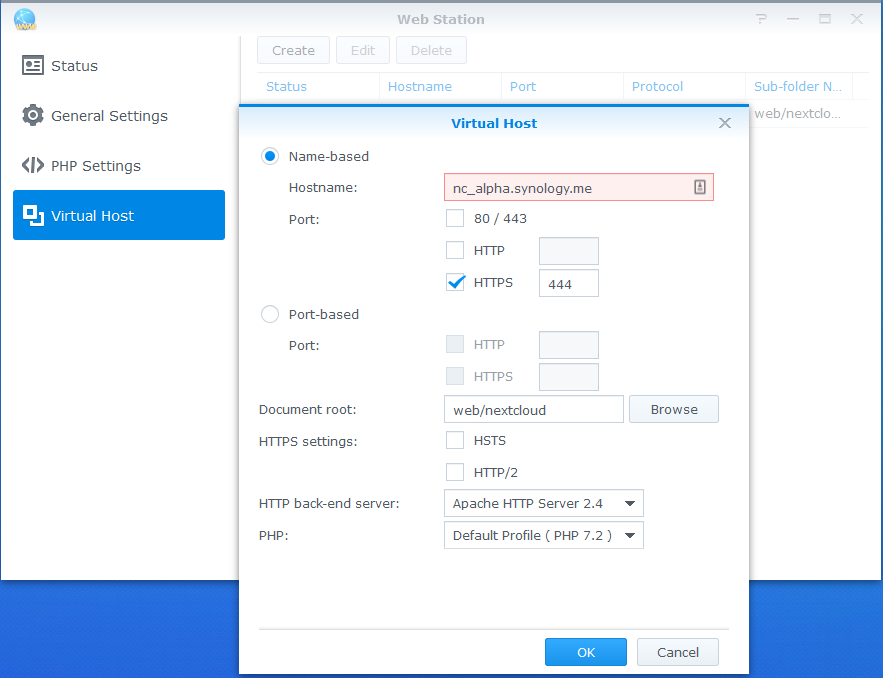
Task: Enable the 80 / 443 port checkbox
Action: (455, 218)
